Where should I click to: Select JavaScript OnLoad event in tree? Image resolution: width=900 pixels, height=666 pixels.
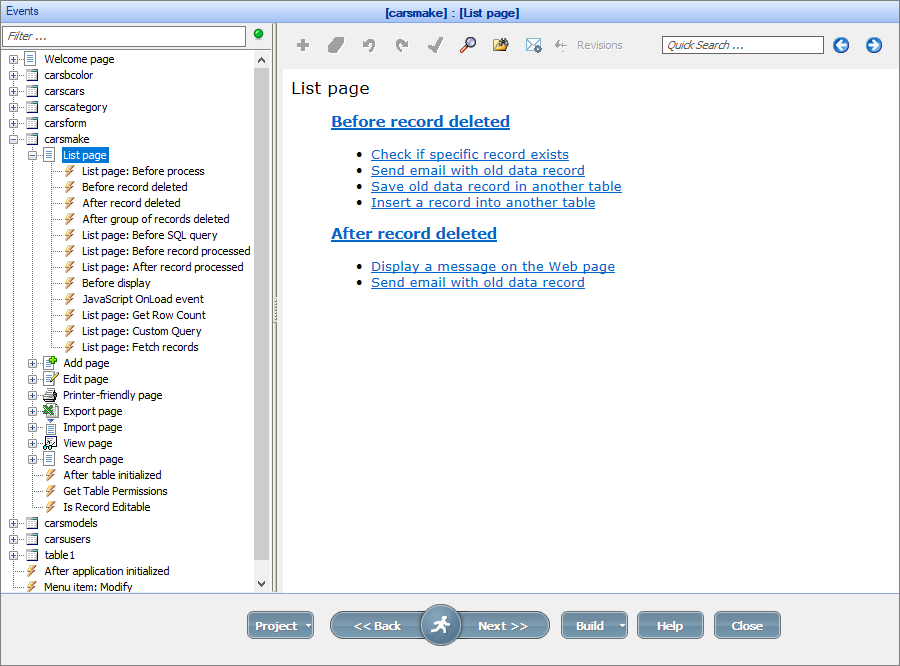[x=143, y=299]
